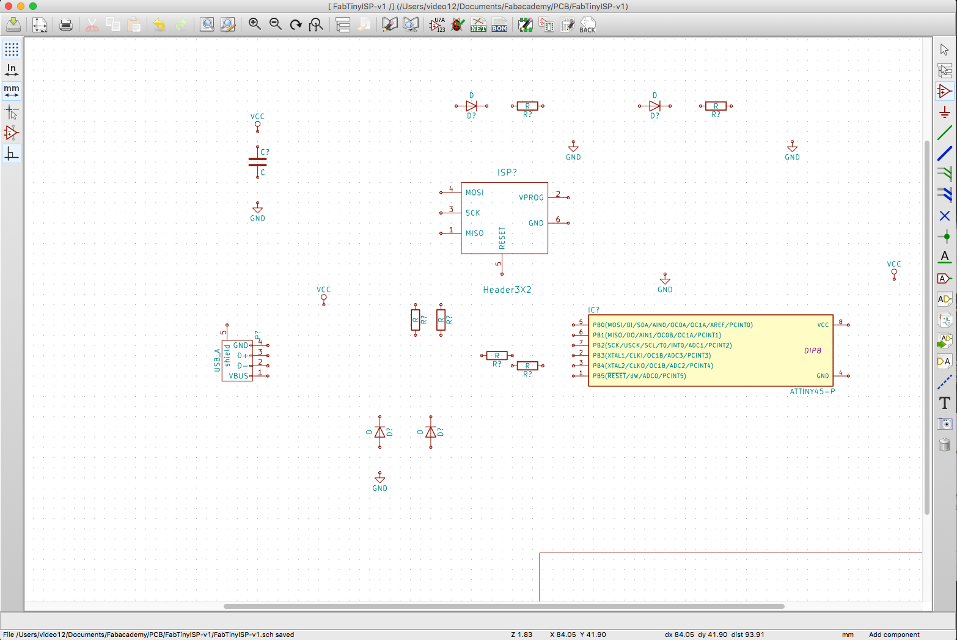Viewport: 957px width, 640px height.
Task: Select the graphic line tool
Action: (x=945, y=382)
